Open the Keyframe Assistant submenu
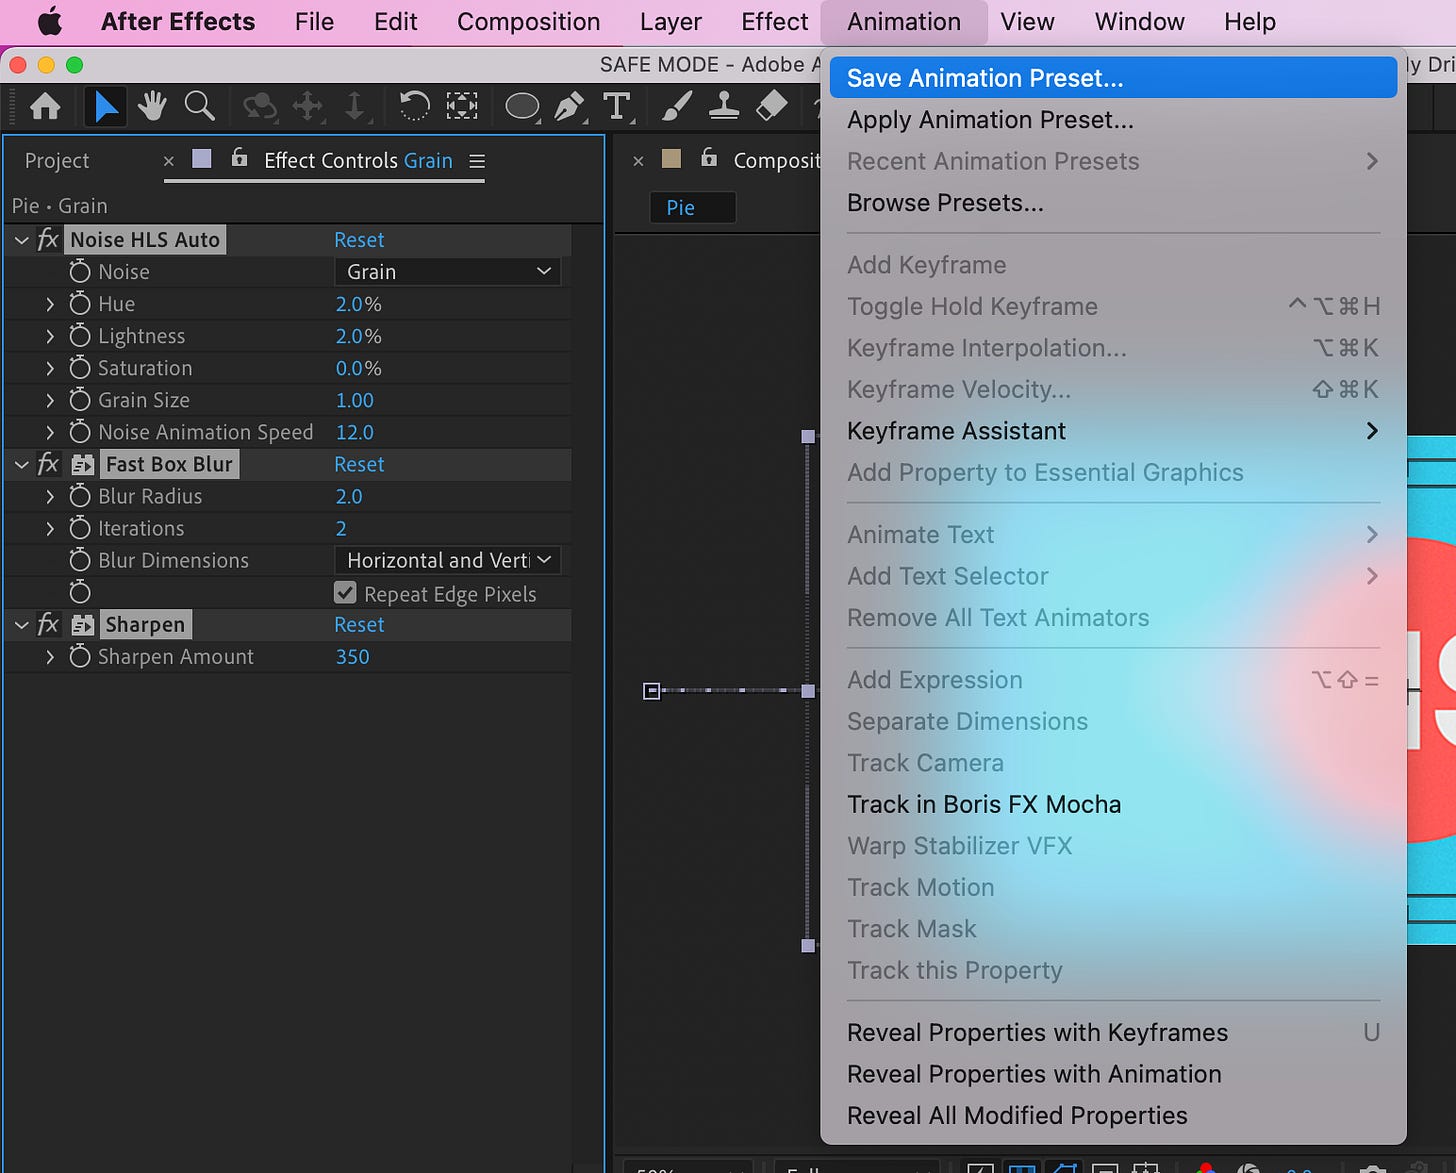Screen dimensions: 1456x1173 (x=1113, y=431)
